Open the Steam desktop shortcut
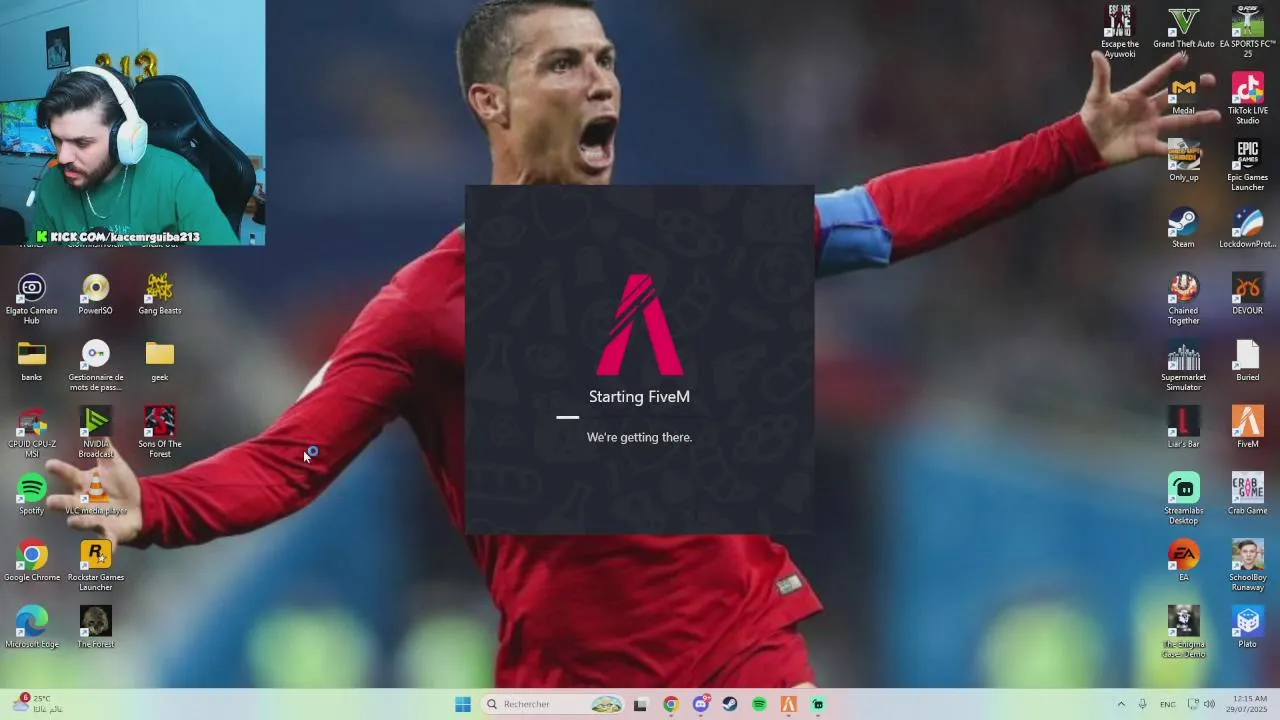This screenshot has width=1280, height=720. click(1183, 227)
